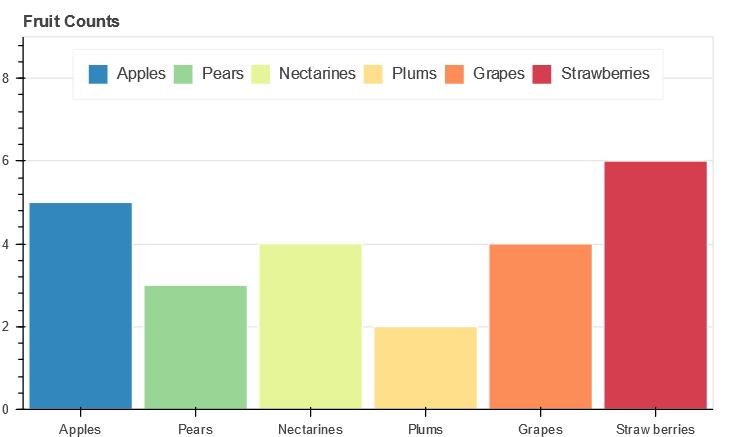Click the green Pears legend swatch
750x437 pixels.
click(x=183, y=74)
